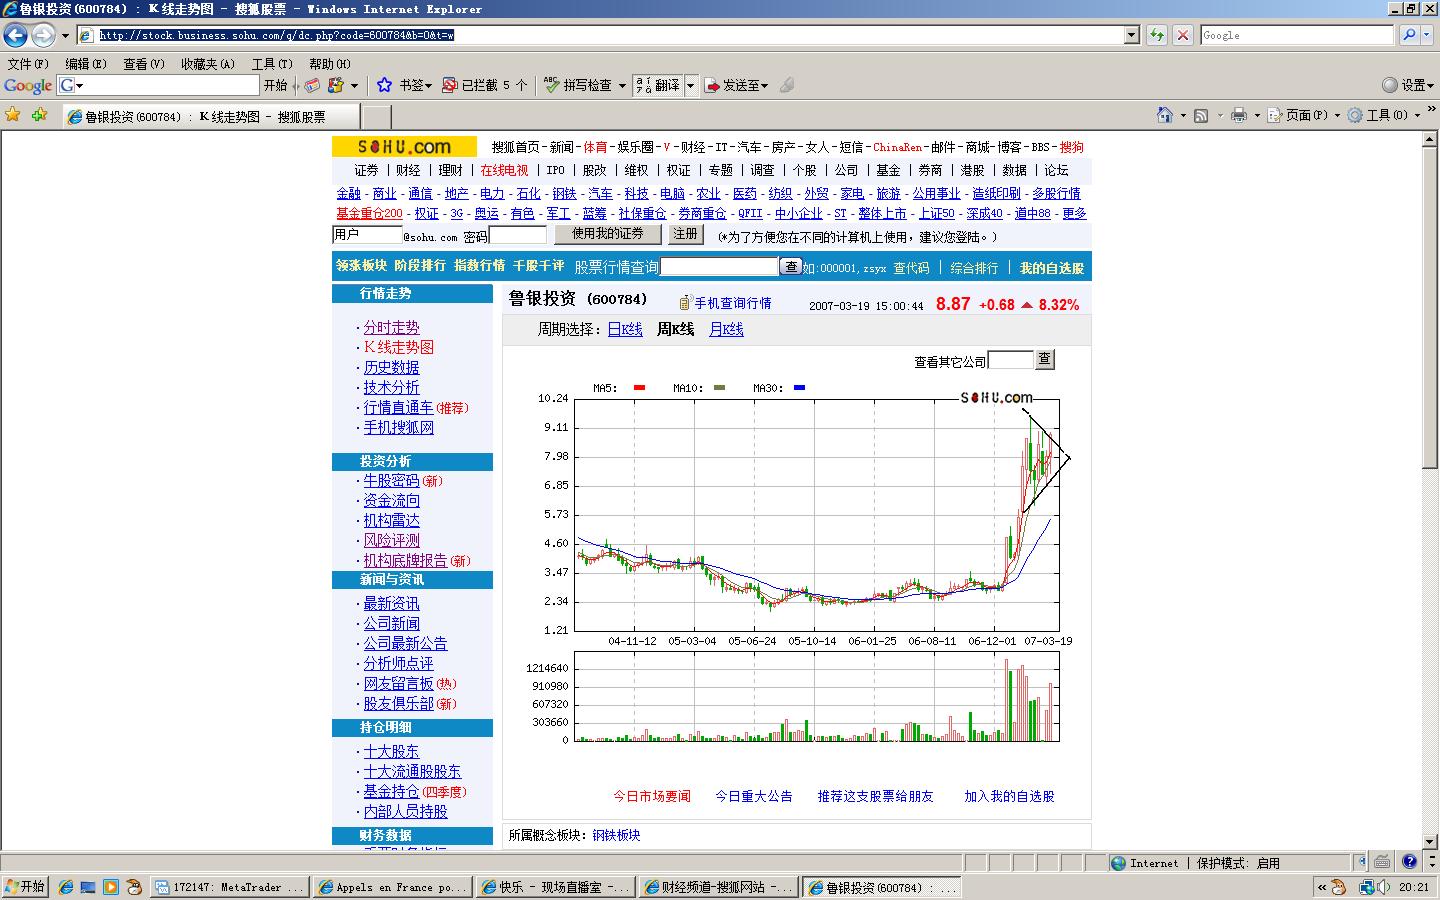Open the spell check dropdown arrow

tap(621, 85)
